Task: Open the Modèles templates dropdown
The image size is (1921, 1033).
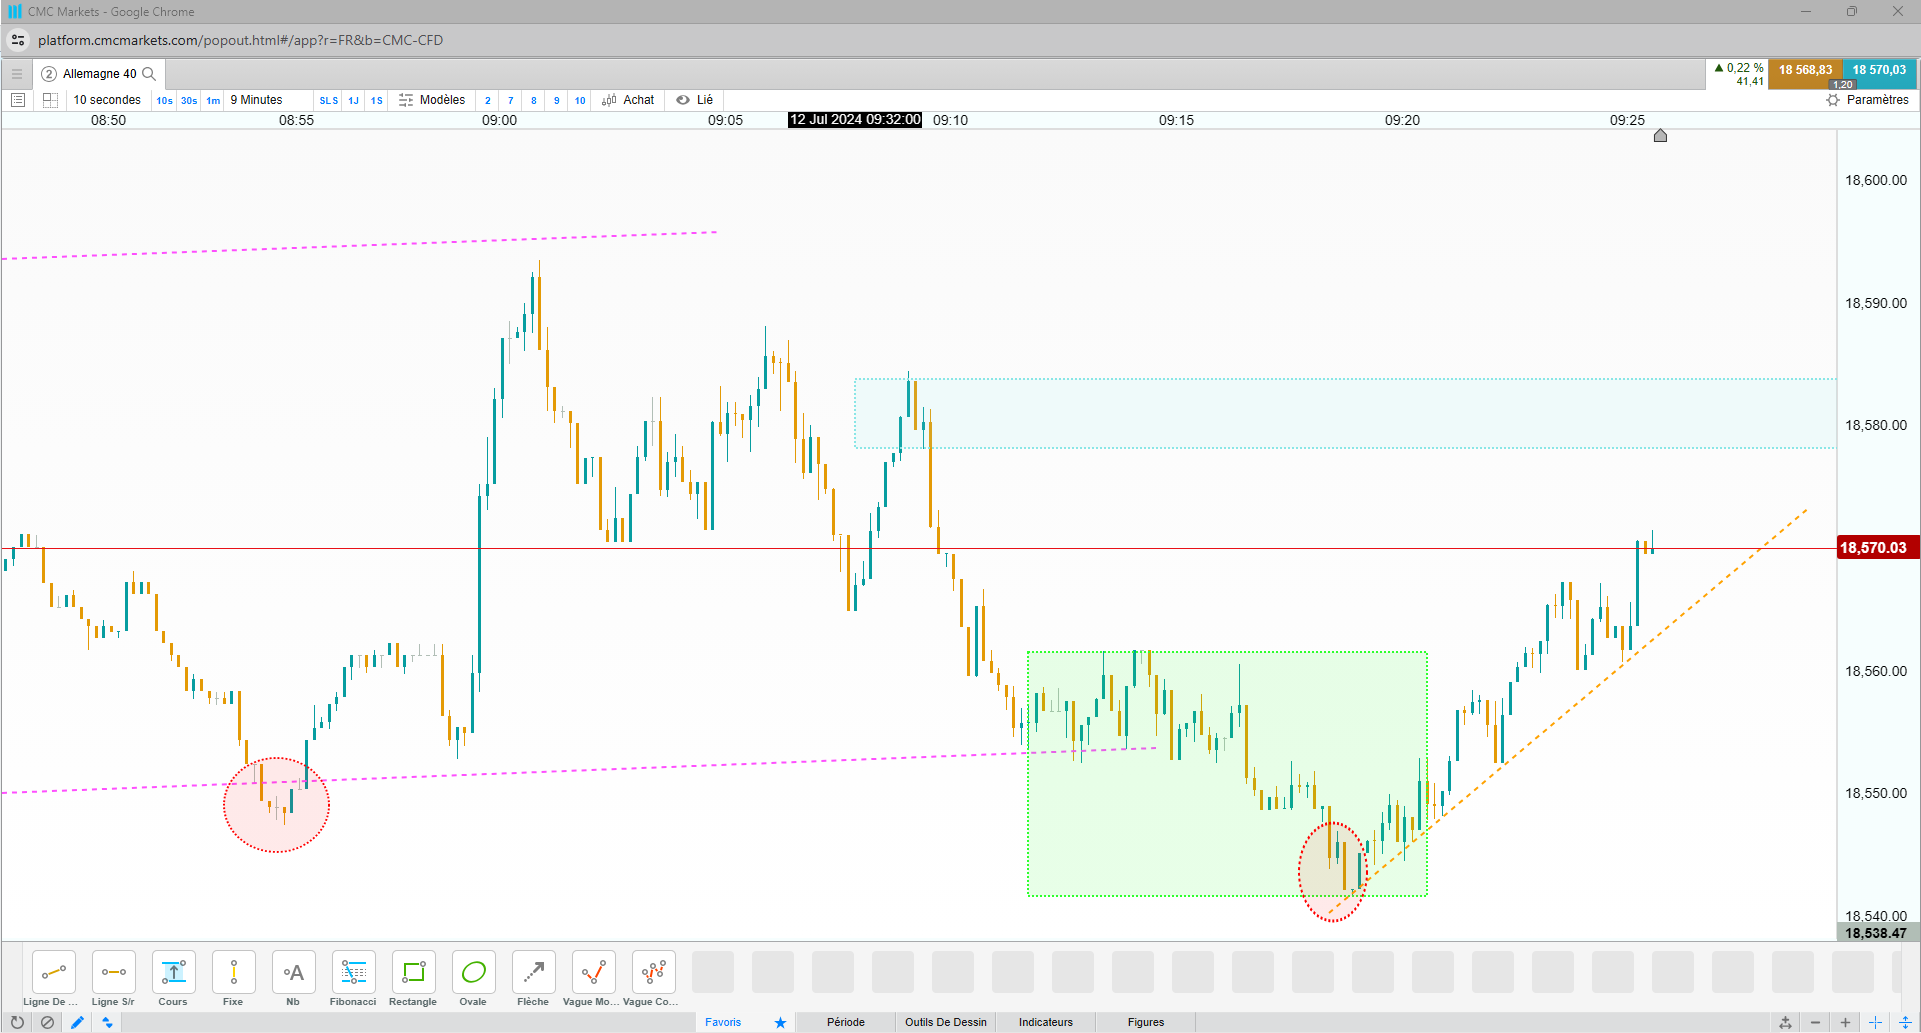Action: point(432,100)
